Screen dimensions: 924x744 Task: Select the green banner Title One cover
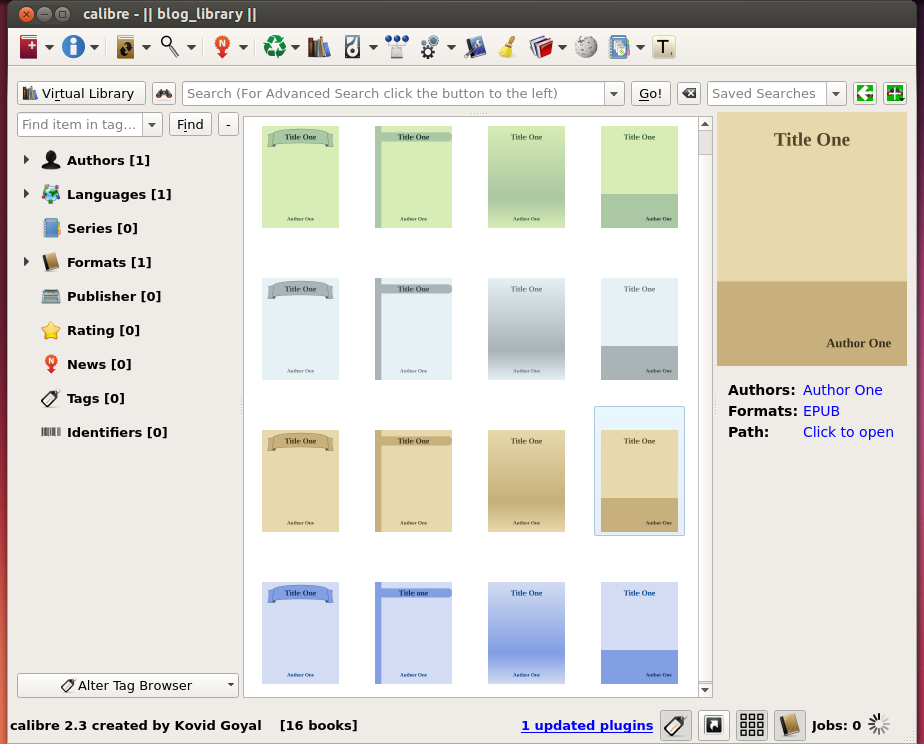pos(301,177)
